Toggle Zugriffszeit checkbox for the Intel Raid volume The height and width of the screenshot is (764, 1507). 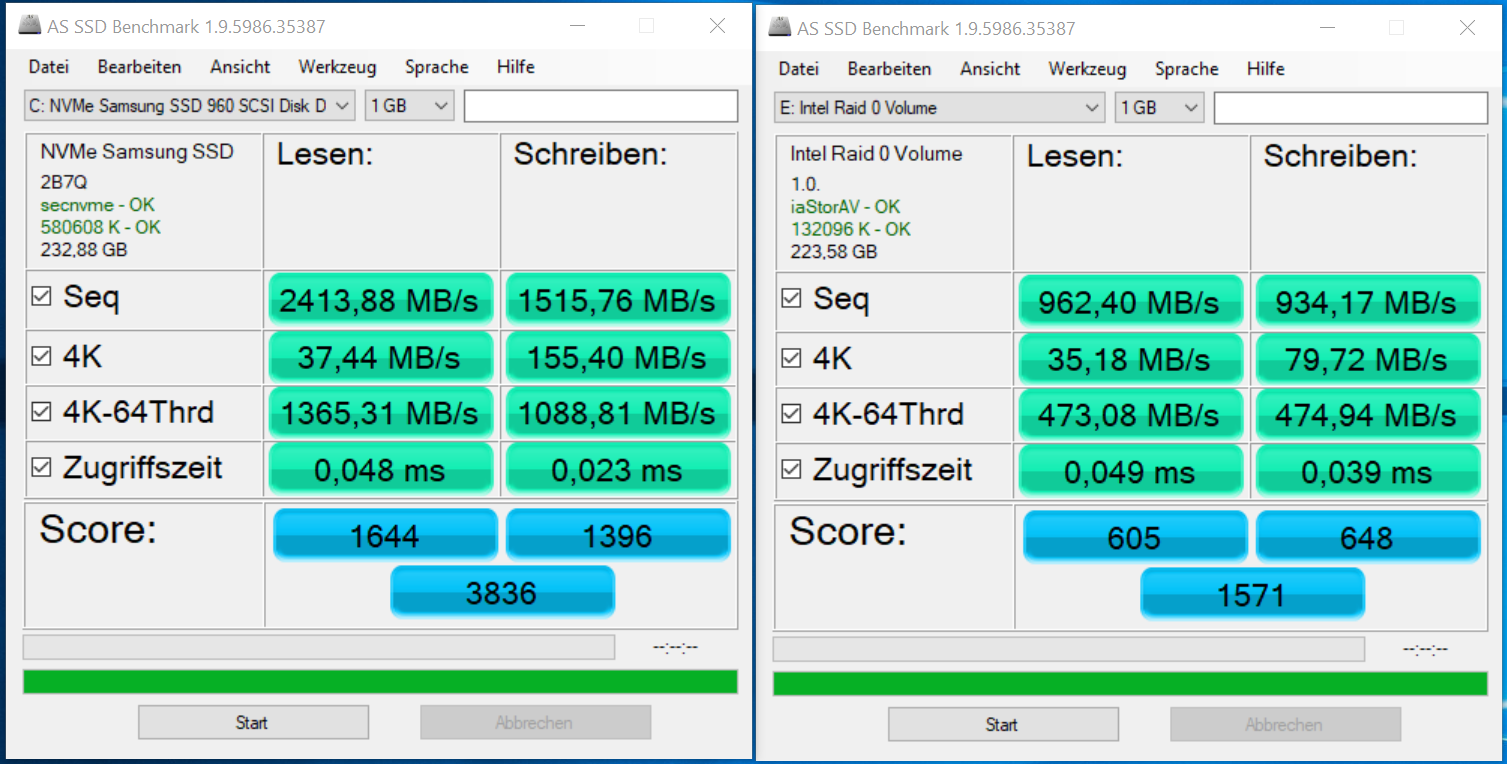[791, 468]
